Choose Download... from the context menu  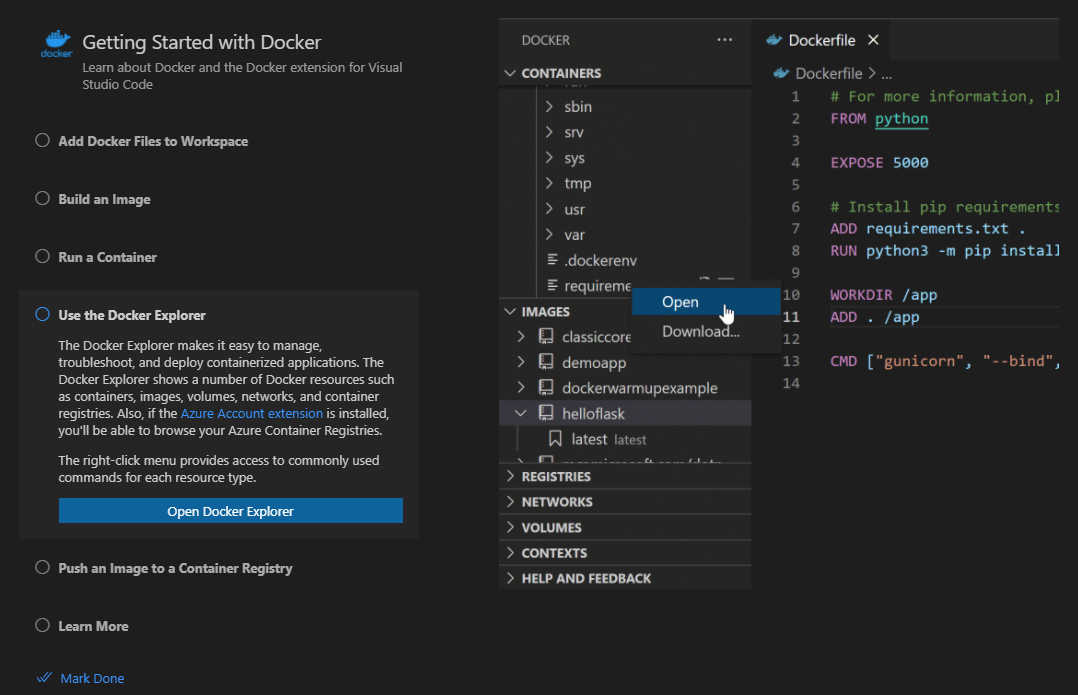(706, 331)
